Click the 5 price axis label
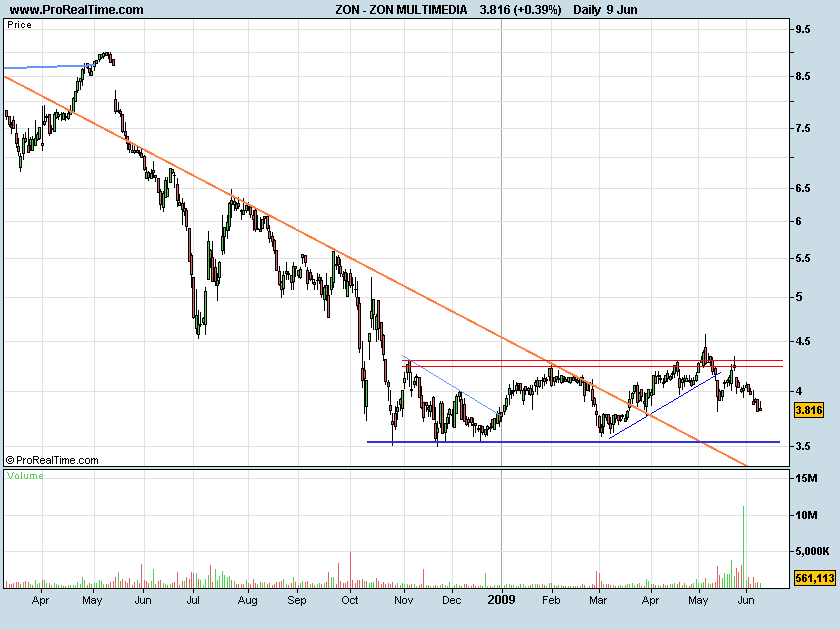 [x=799, y=297]
